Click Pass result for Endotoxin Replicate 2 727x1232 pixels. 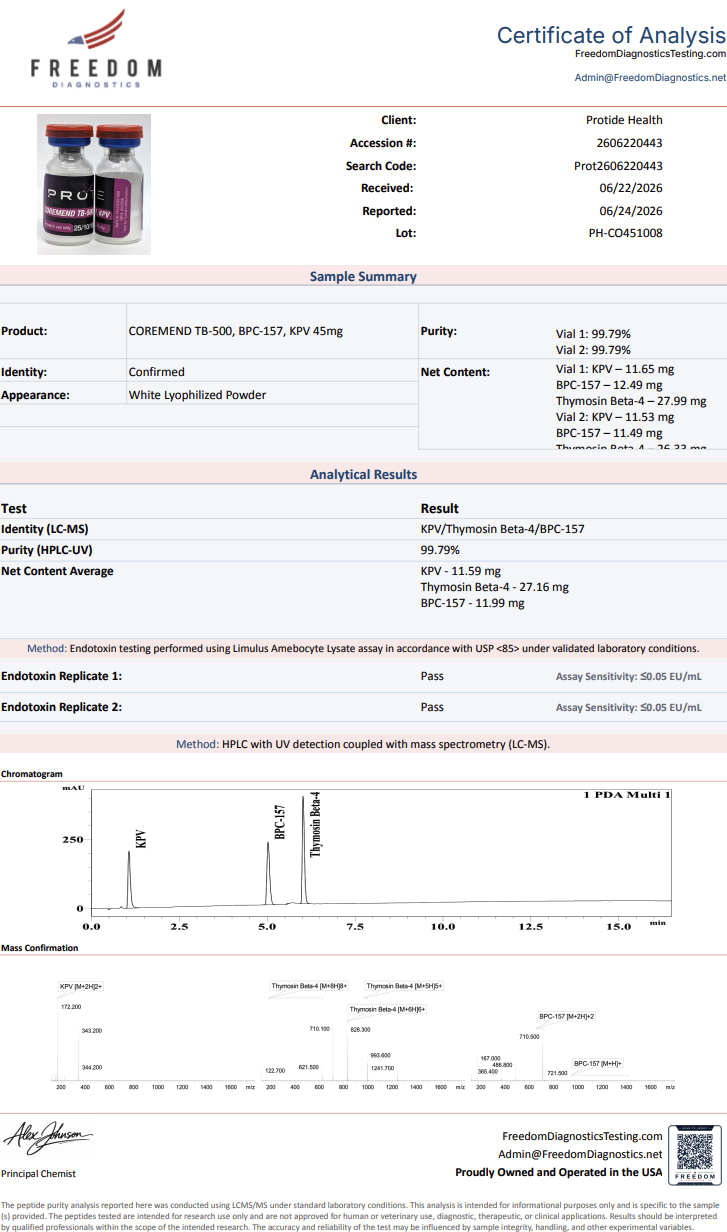432,707
